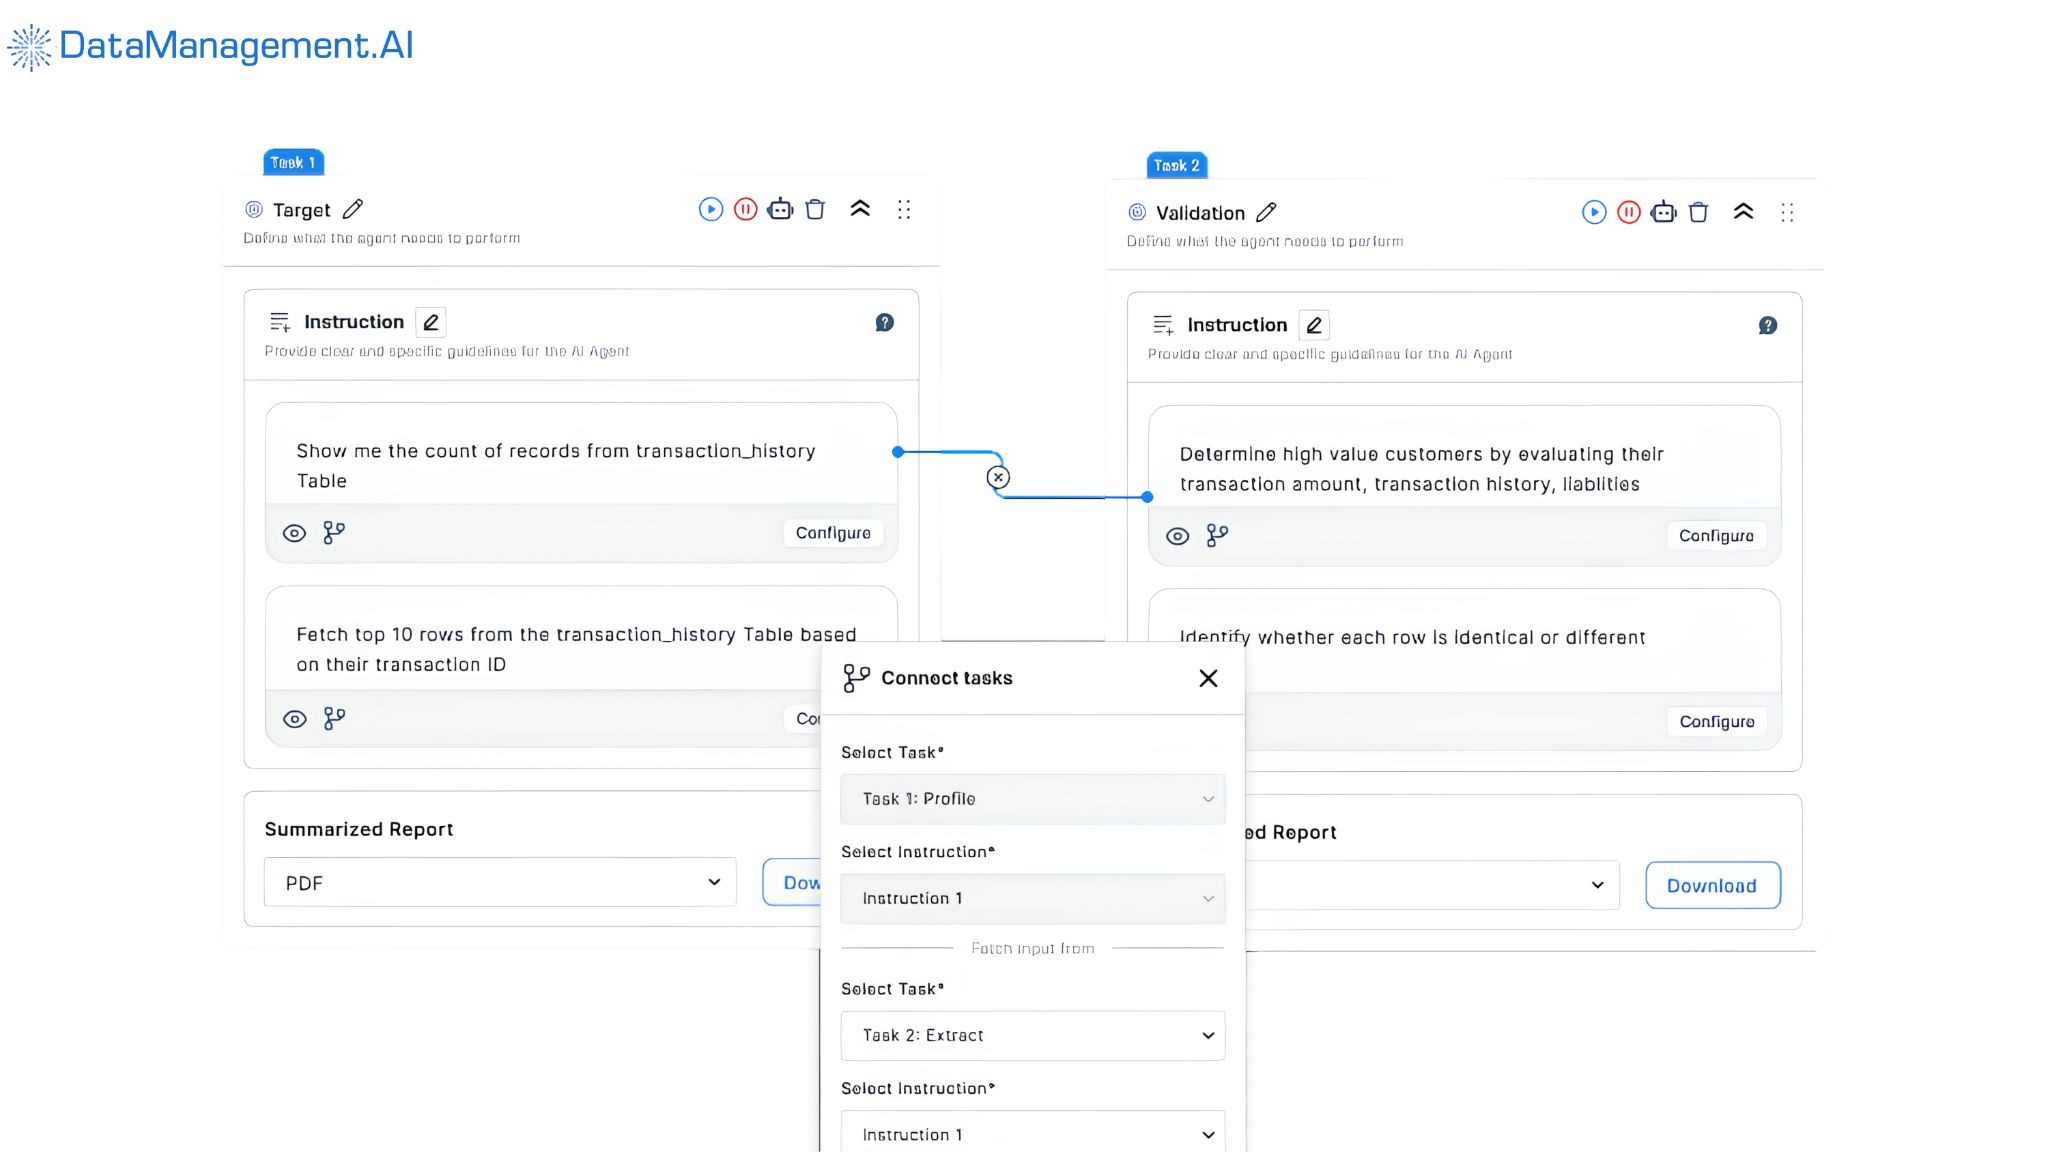Open the robot agent icon in Validation task
This screenshot has height=1152, width=2048.
click(1664, 212)
